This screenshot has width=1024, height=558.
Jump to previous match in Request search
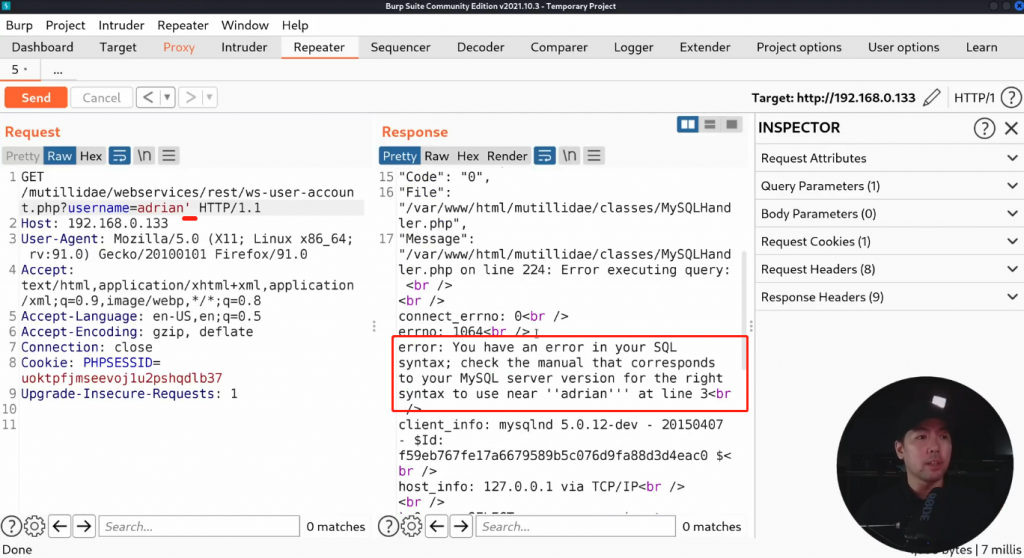click(x=59, y=526)
